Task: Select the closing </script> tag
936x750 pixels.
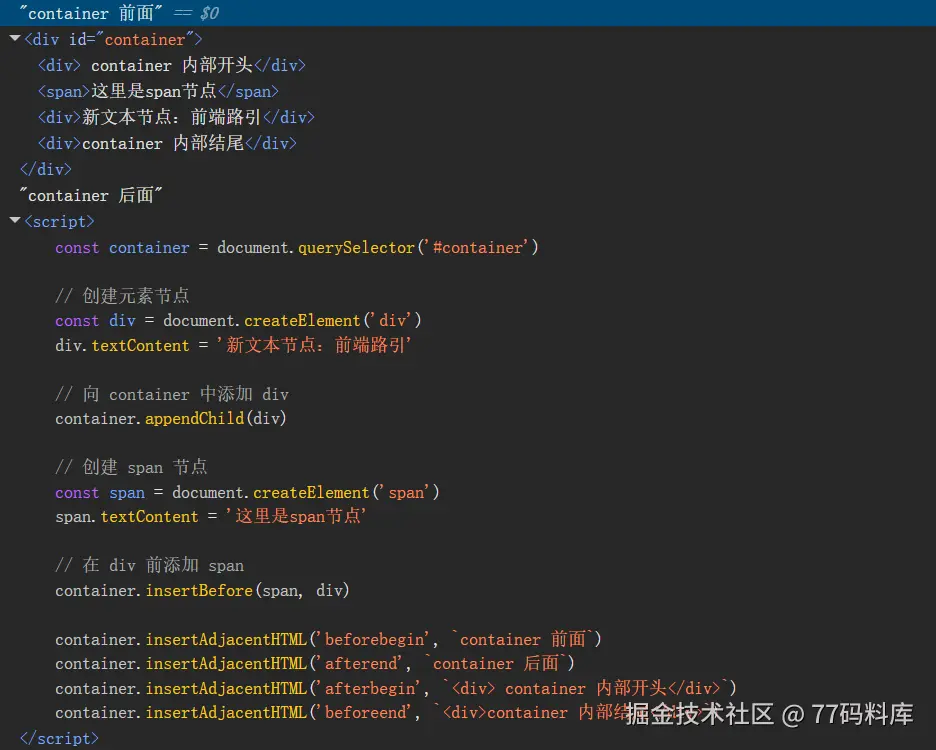Action: [x=59, y=739]
